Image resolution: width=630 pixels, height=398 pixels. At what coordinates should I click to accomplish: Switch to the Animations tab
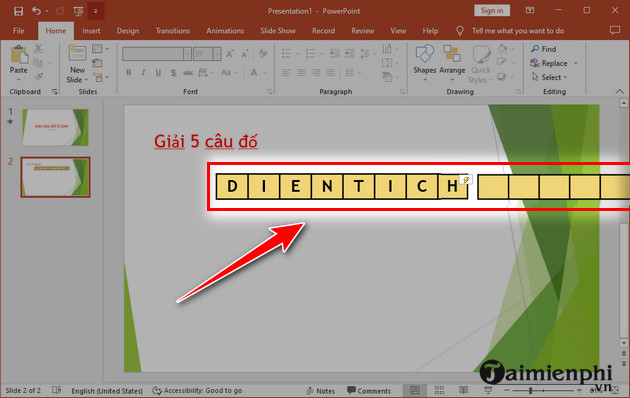click(225, 31)
